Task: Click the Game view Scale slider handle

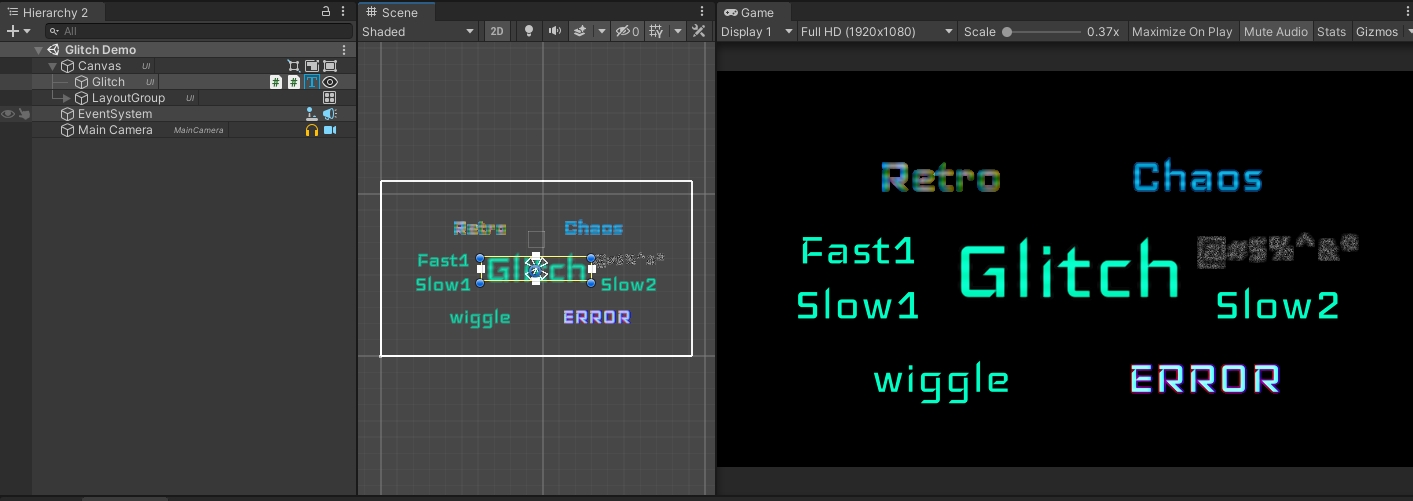Action: tap(1007, 31)
